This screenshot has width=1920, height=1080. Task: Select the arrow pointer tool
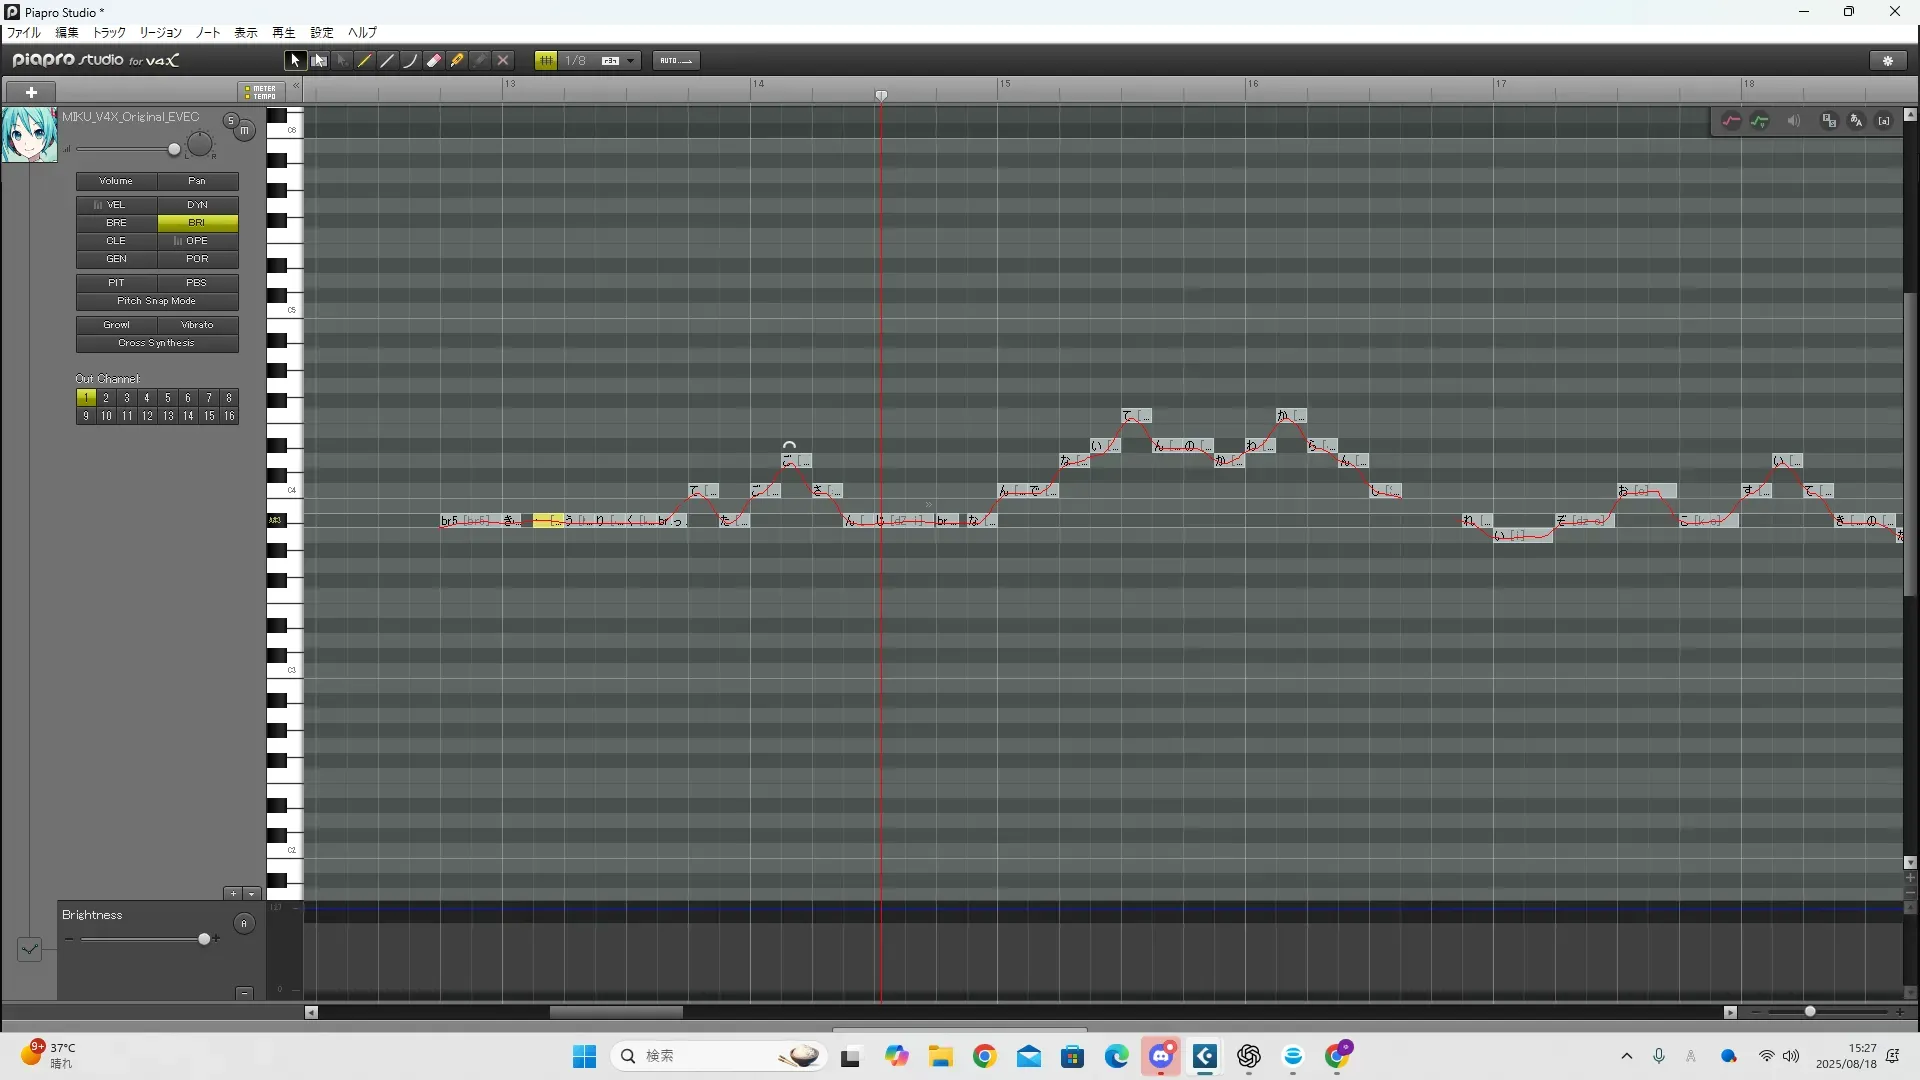(x=294, y=61)
